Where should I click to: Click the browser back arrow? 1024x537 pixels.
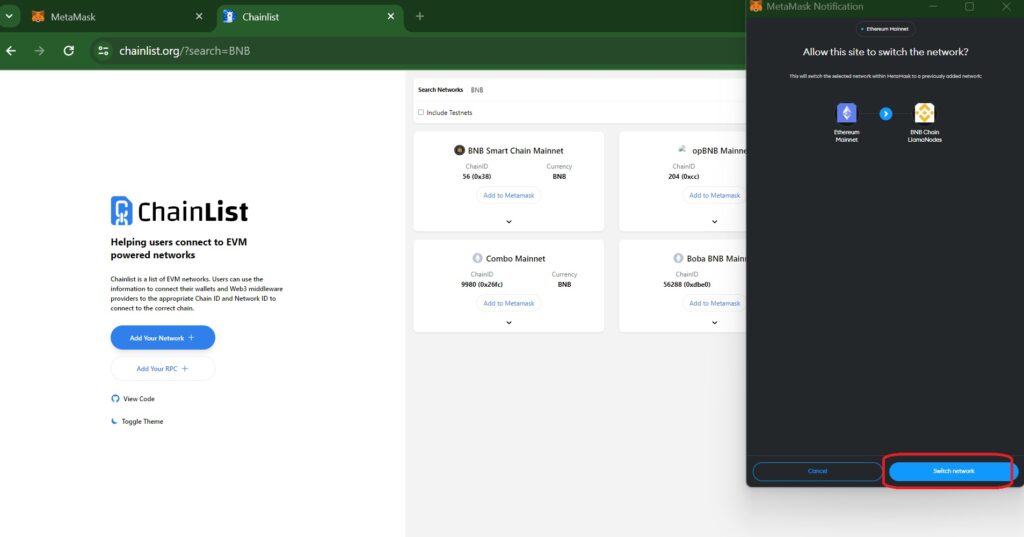click(11, 51)
